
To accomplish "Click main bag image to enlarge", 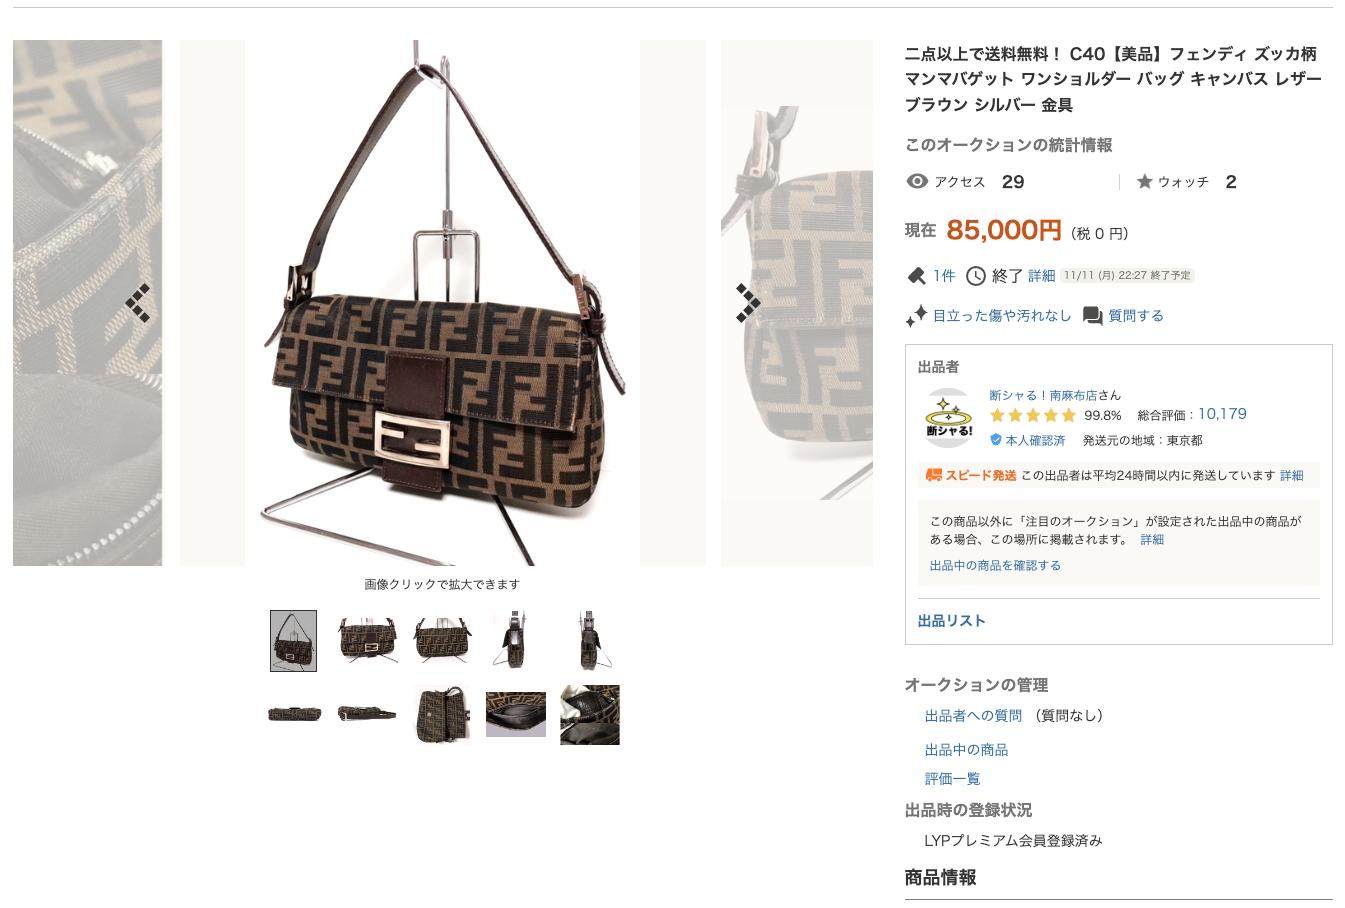I will click(x=442, y=303).
